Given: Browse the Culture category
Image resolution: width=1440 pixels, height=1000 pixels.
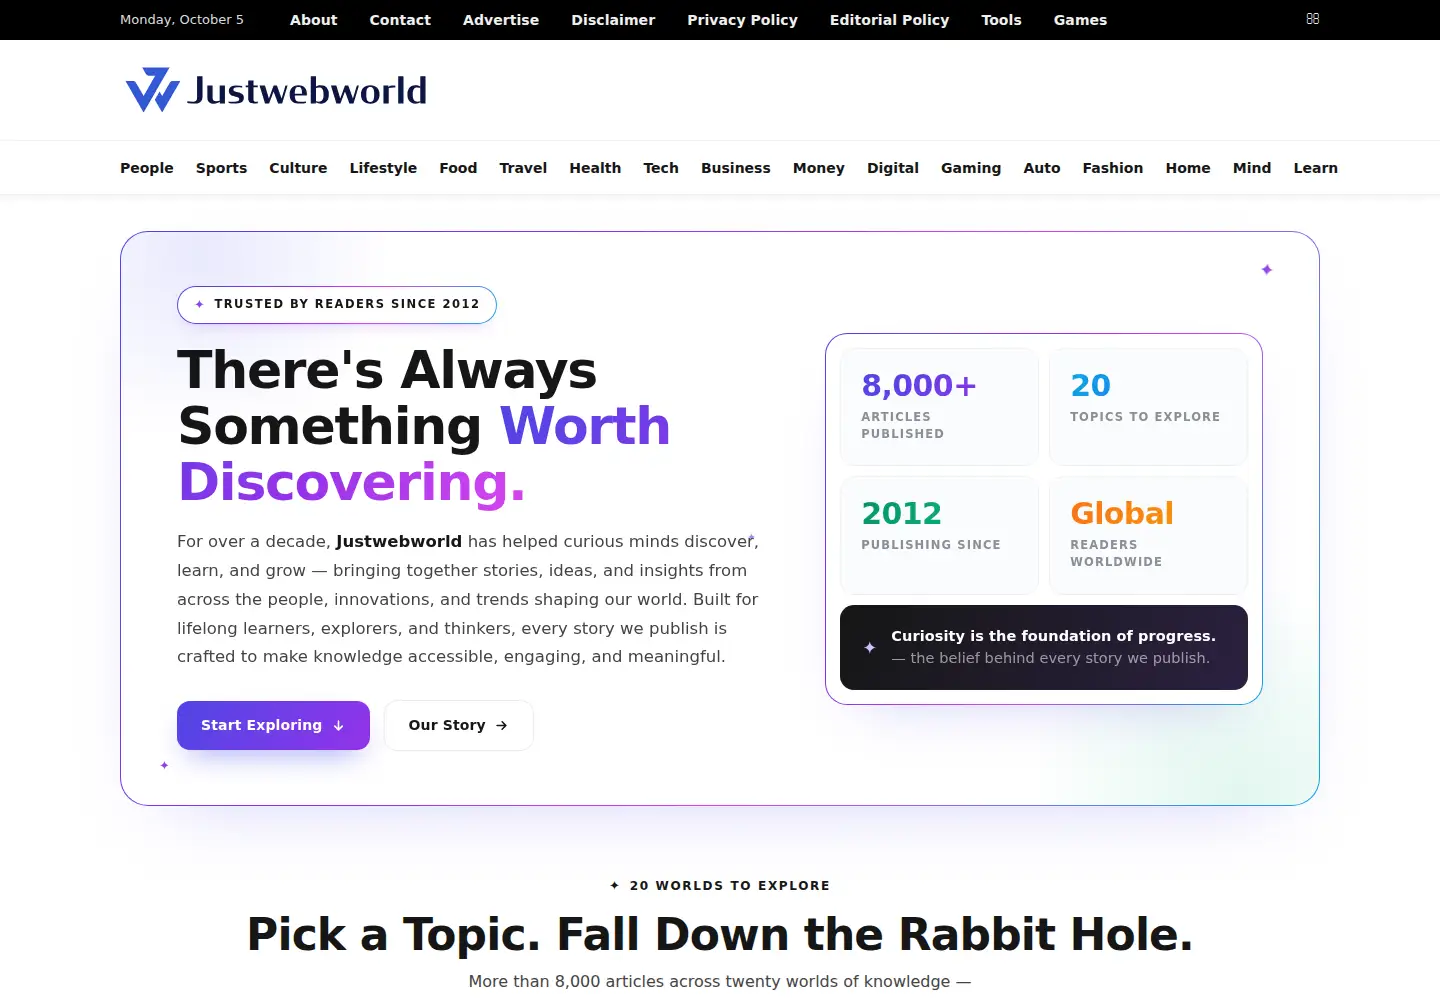Looking at the screenshot, I should click(x=298, y=168).
